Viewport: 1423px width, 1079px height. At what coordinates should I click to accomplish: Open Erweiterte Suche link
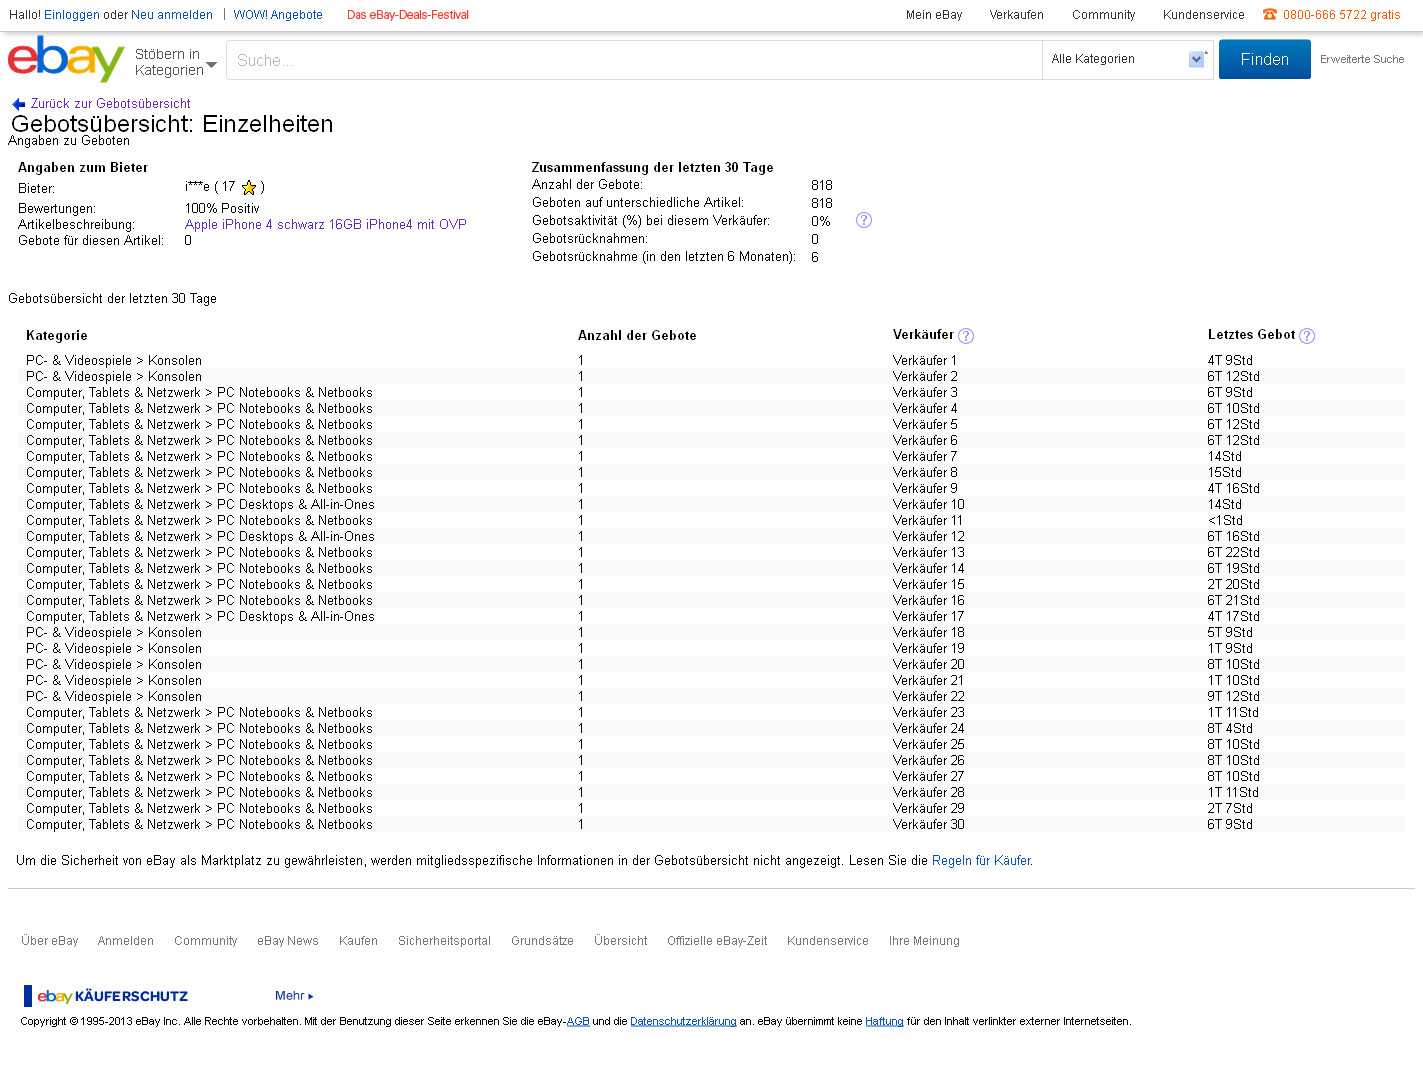click(1362, 59)
